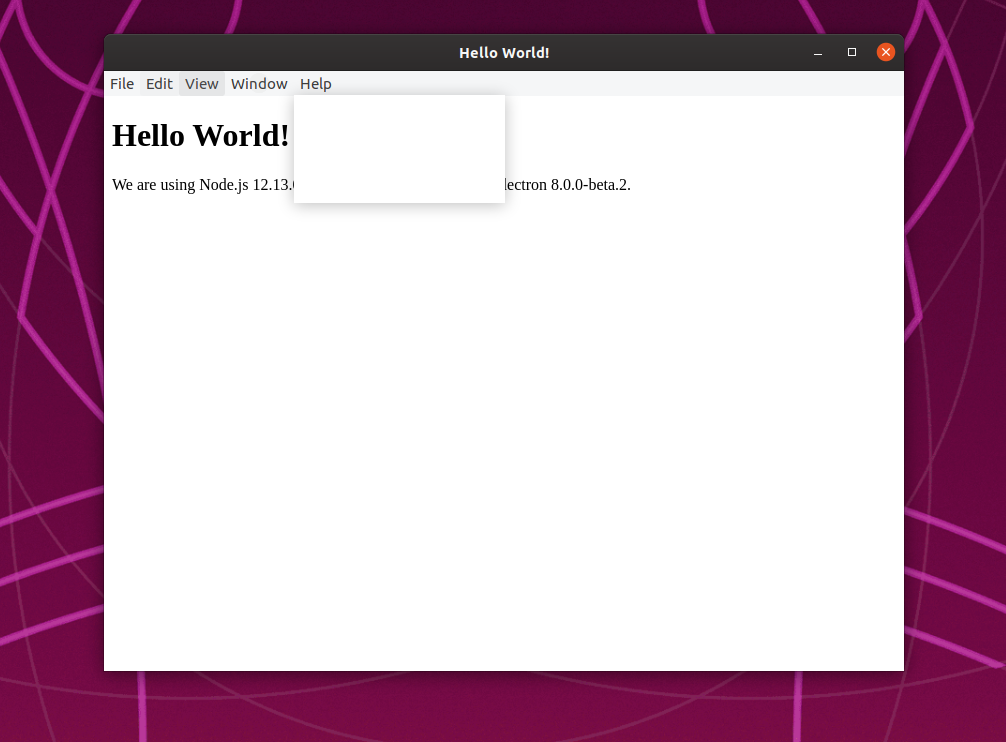The height and width of the screenshot is (742, 1006).
Task: Click the Hello World! title bar text
Action: [504, 52]
